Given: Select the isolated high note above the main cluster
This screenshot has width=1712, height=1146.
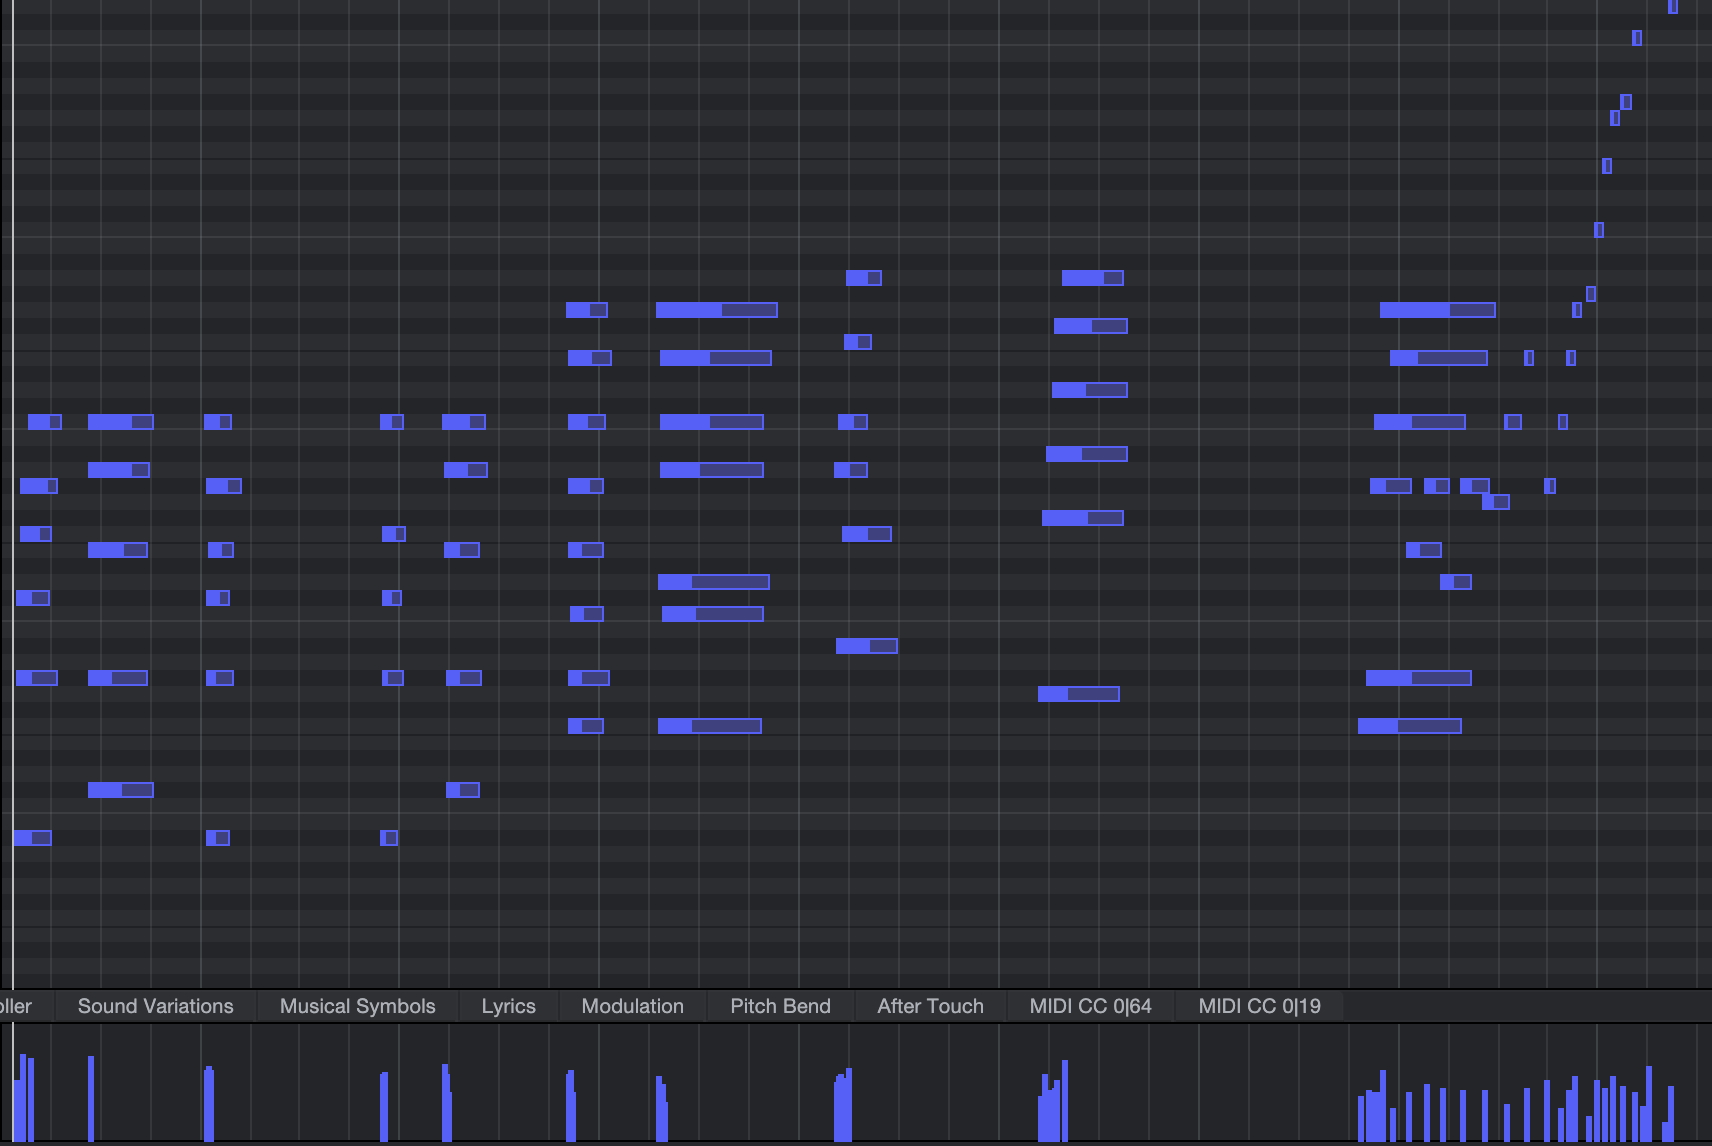Looking at the screenshot, I should [x=863, y=277].
